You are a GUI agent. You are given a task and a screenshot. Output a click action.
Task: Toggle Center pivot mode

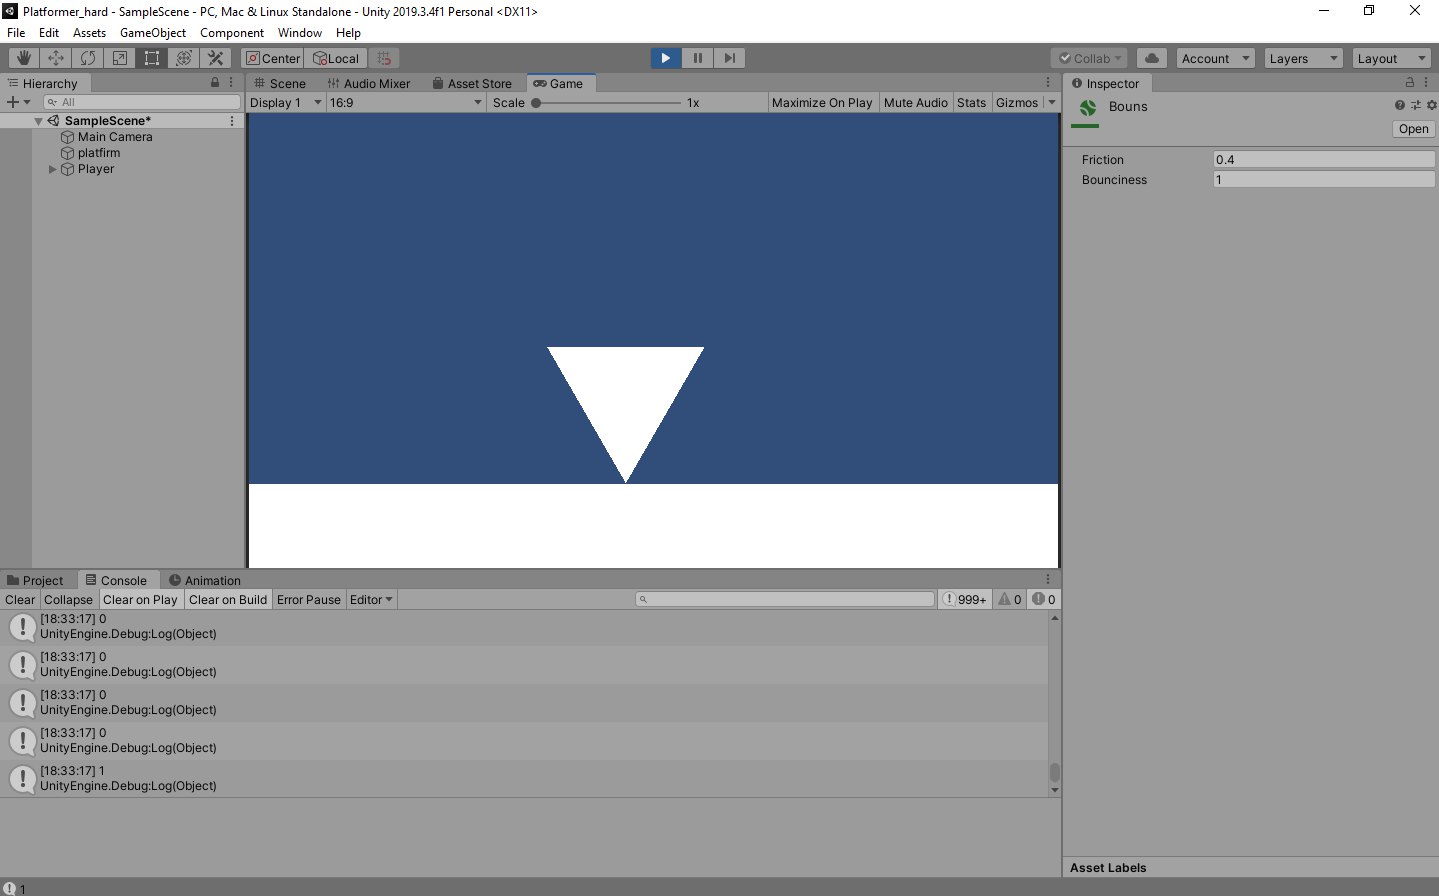pos(273,58)
